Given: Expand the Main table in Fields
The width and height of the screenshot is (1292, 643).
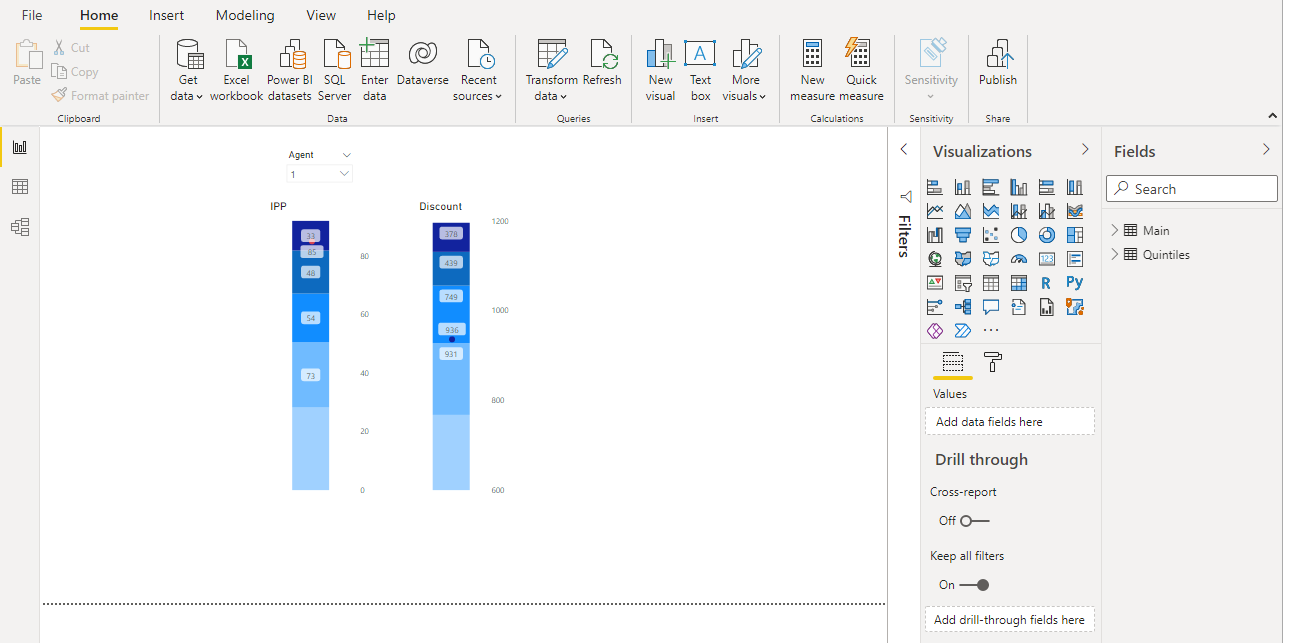Looking at the screenshot, I should click(1116, 231).
